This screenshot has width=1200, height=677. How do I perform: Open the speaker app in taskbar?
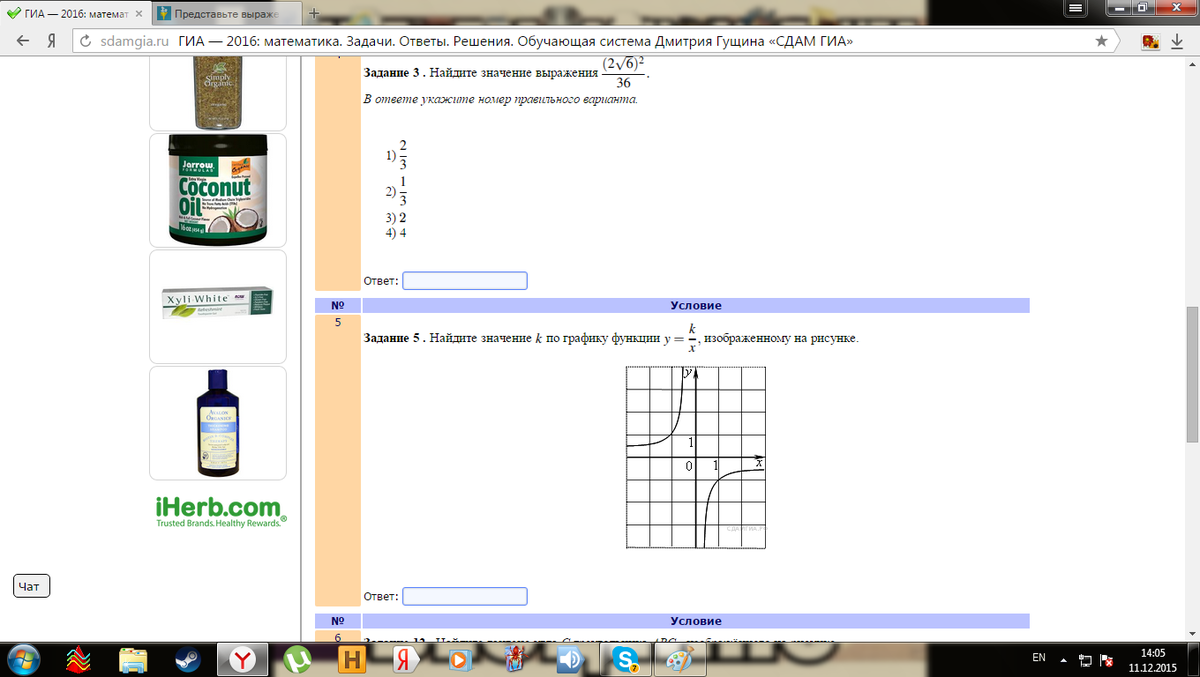coord(569,660)
